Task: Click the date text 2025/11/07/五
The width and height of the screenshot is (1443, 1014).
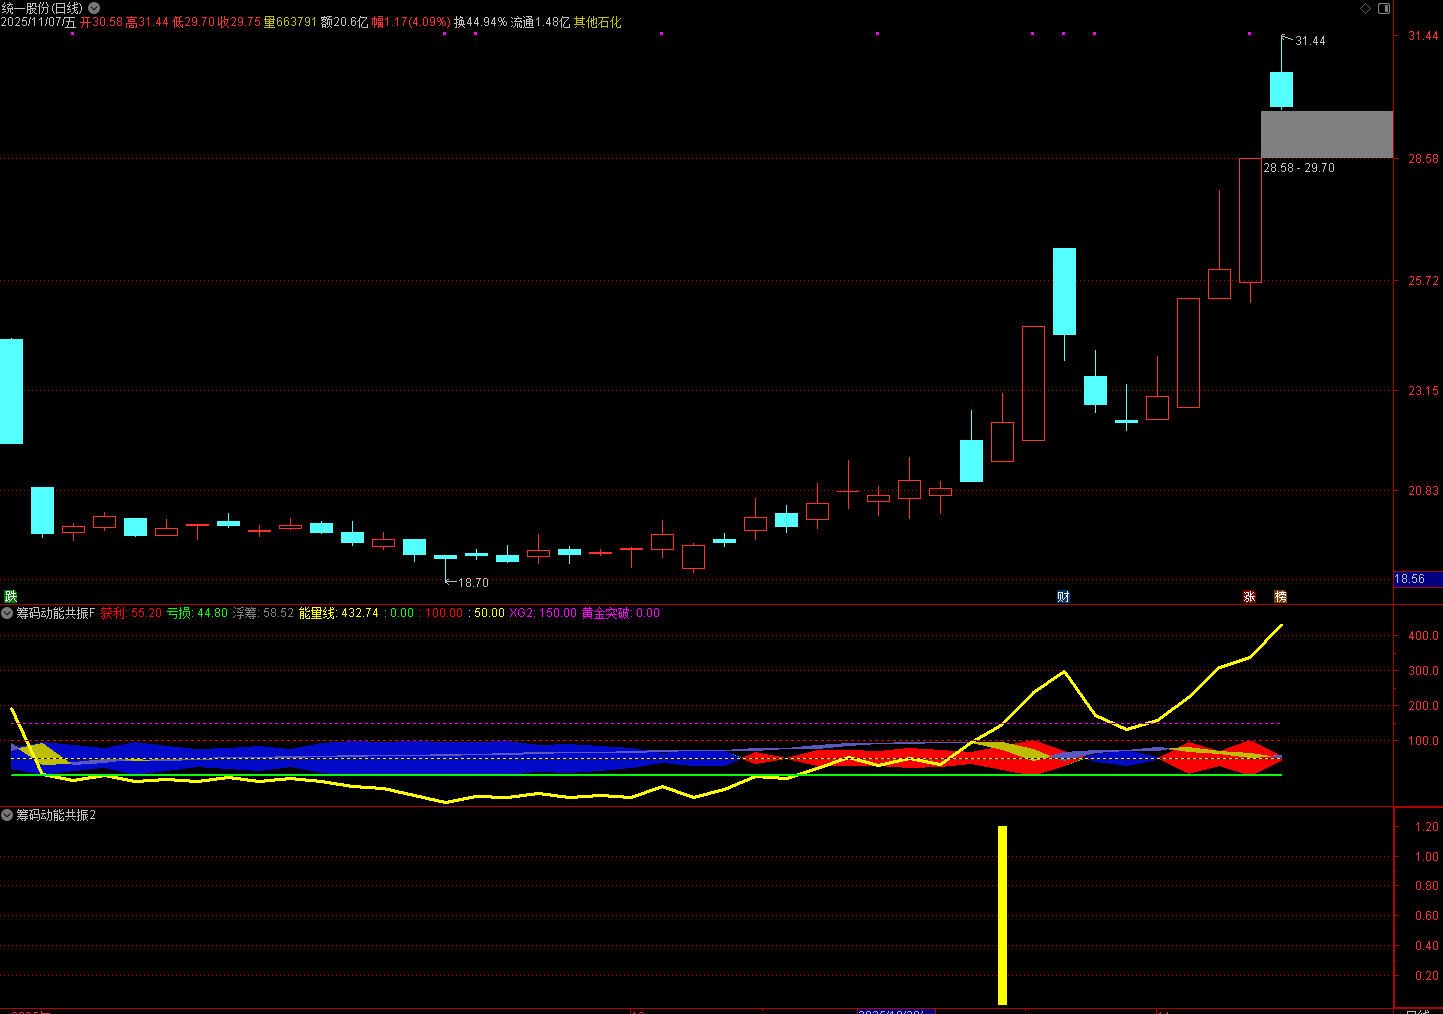Action: click(x=38, y=22)
